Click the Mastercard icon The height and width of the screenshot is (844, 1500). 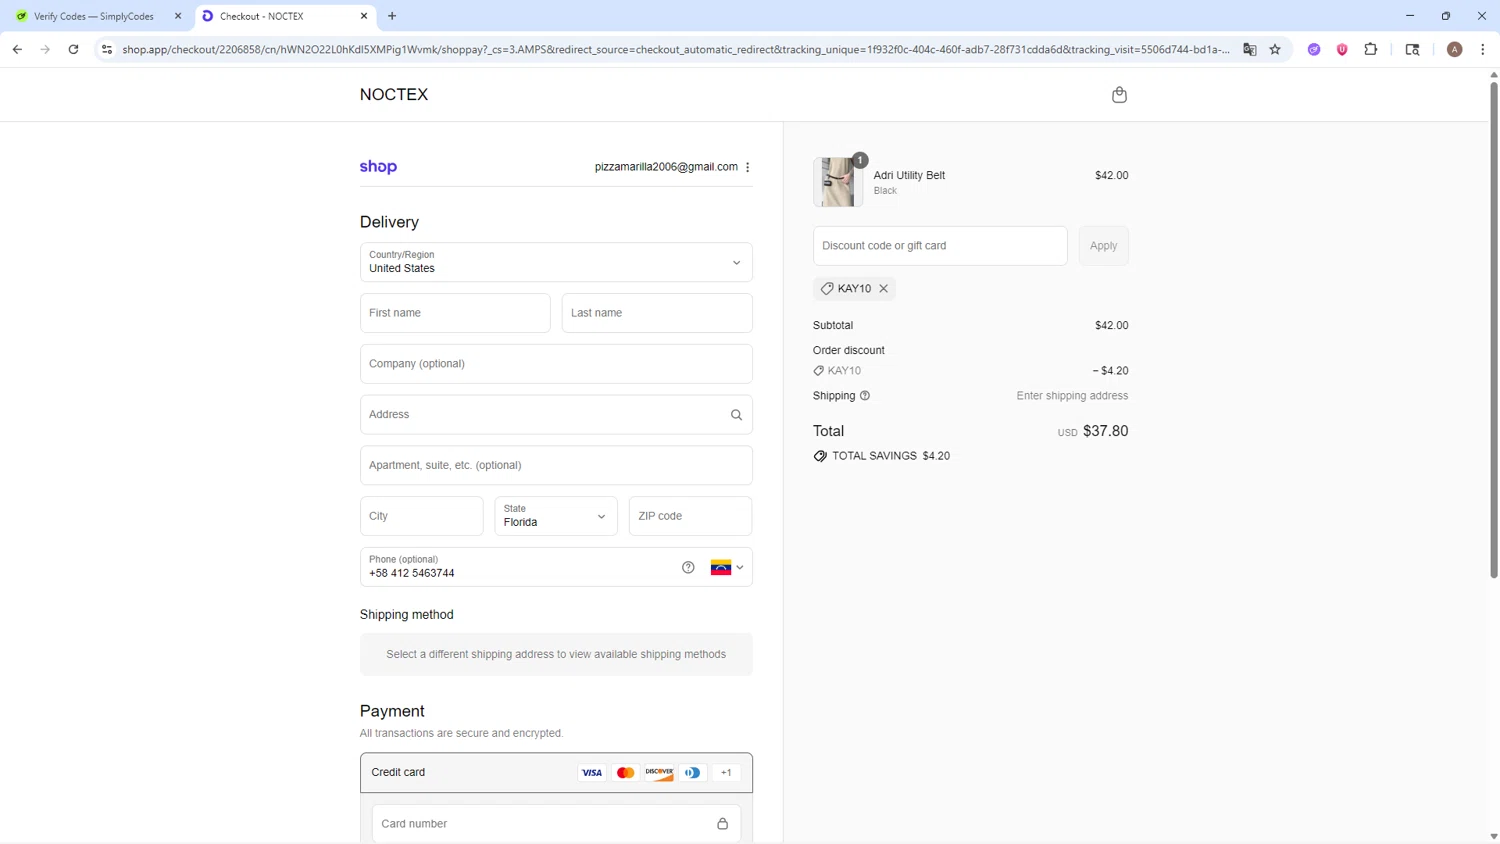(626, 772)
